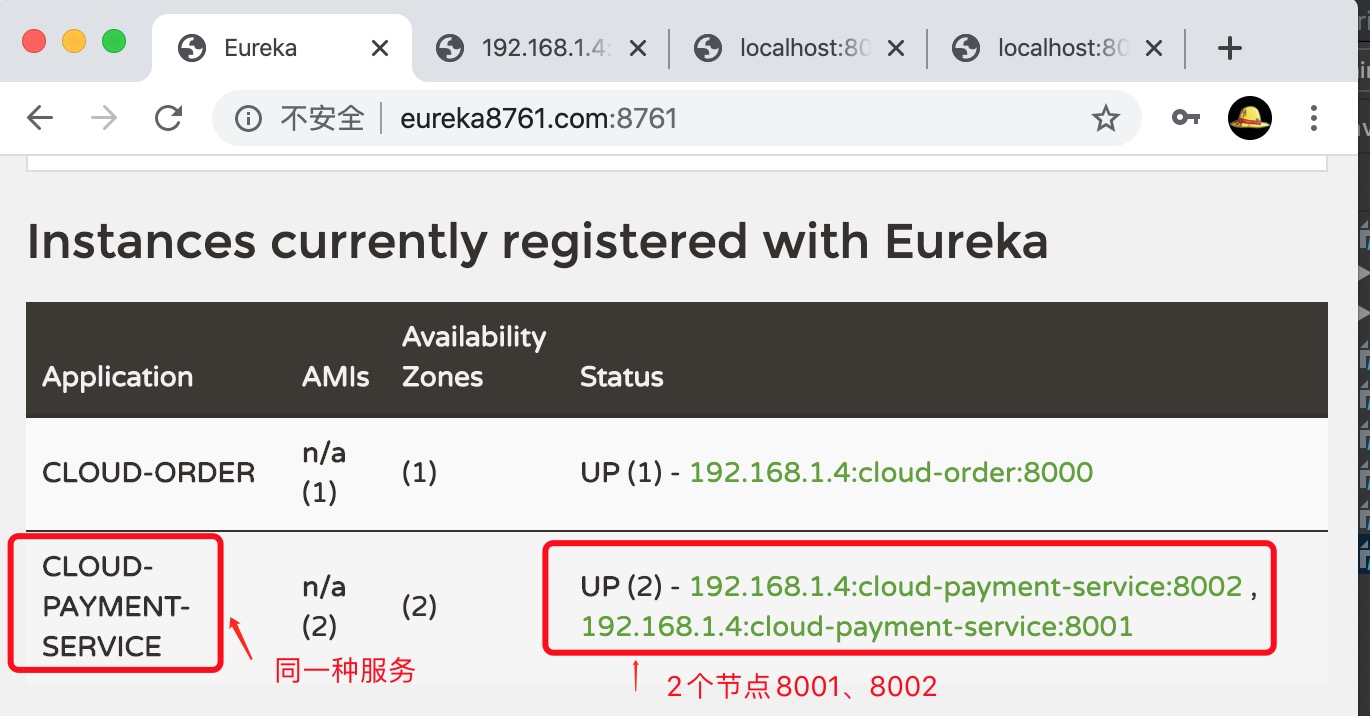Reload the Eureka page
The width and height of the screenshot is (1370, 716).
coord(168,119)
